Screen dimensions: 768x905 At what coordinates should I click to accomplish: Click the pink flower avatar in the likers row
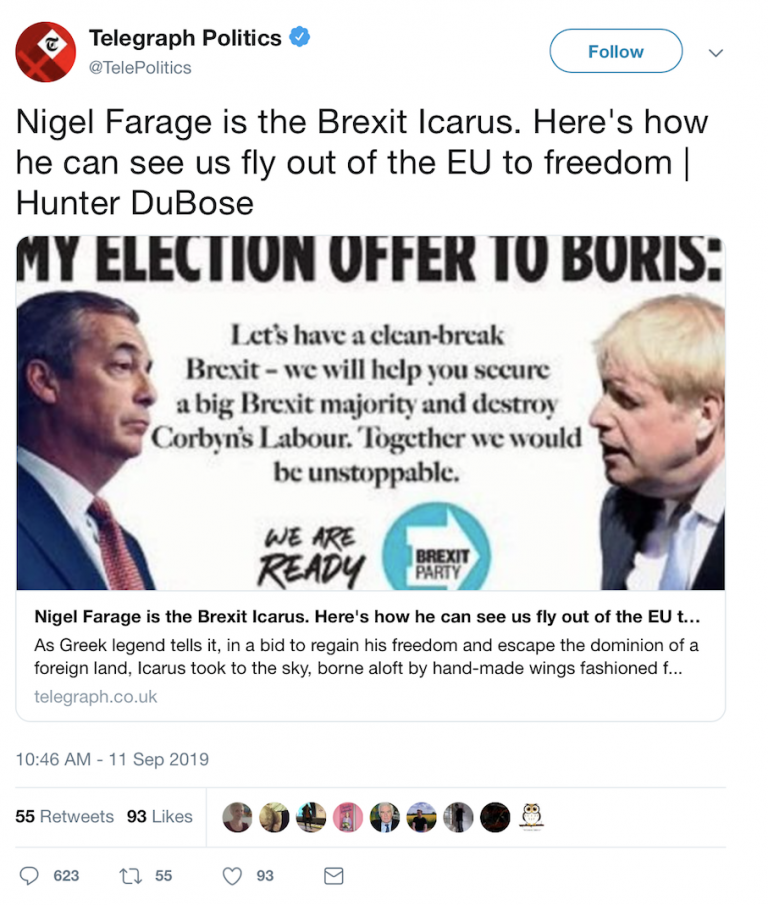click(x=348, y=817)
